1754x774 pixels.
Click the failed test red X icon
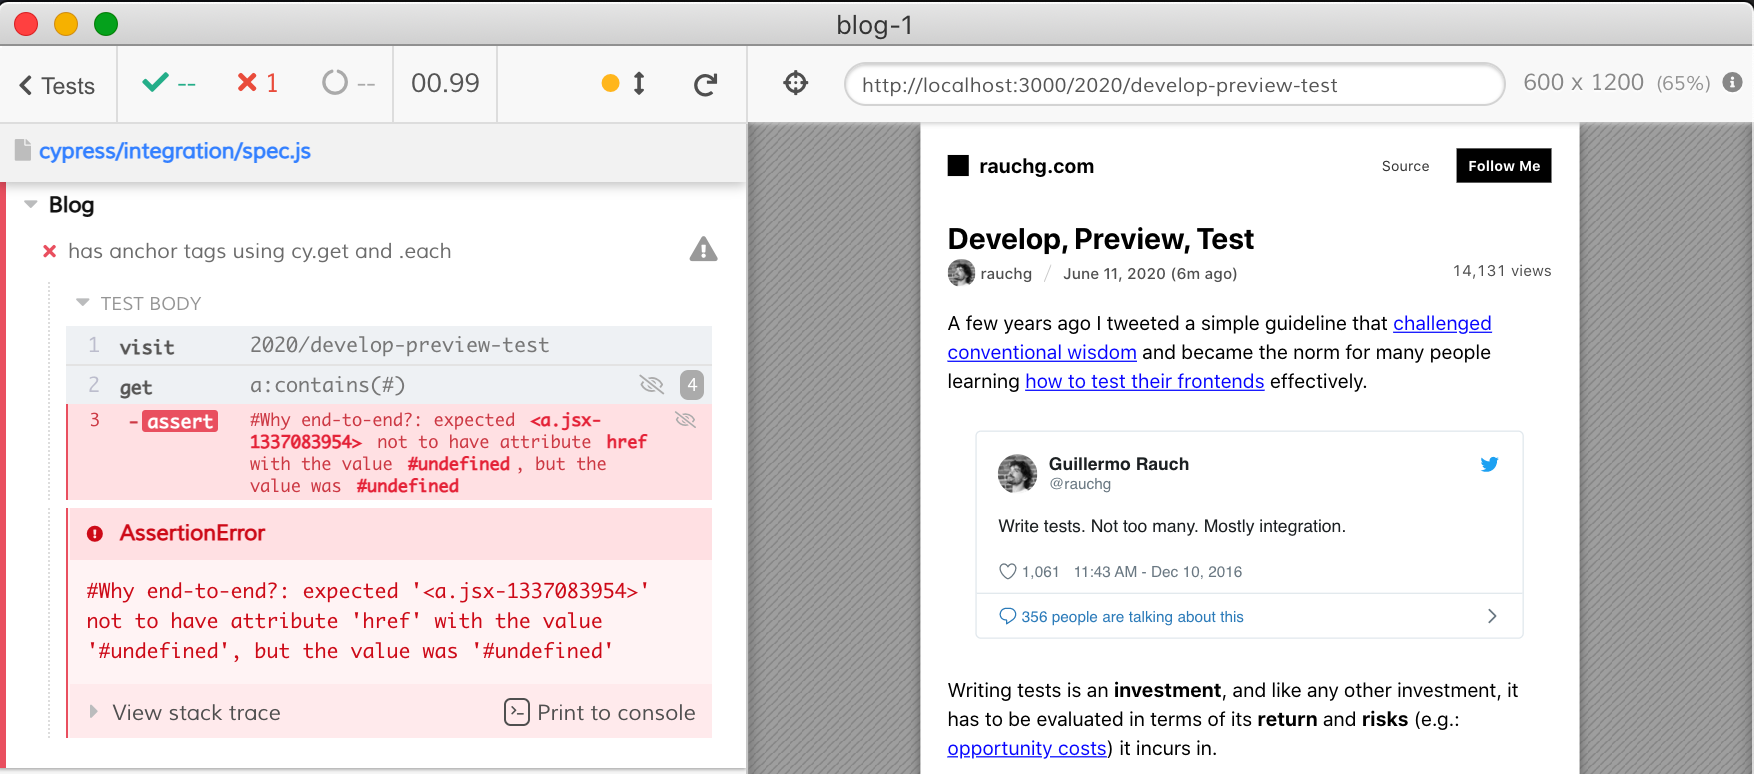pyautogui.click(x=49, y=251)
